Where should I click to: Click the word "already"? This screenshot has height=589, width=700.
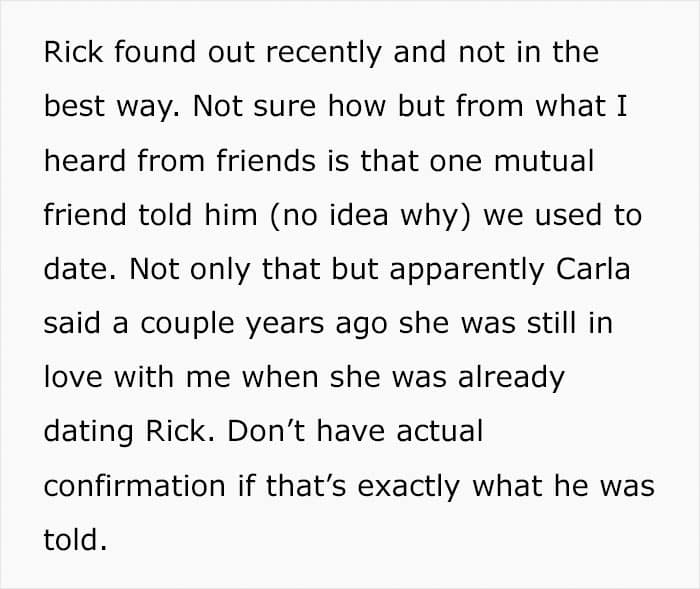pos(511,380)
